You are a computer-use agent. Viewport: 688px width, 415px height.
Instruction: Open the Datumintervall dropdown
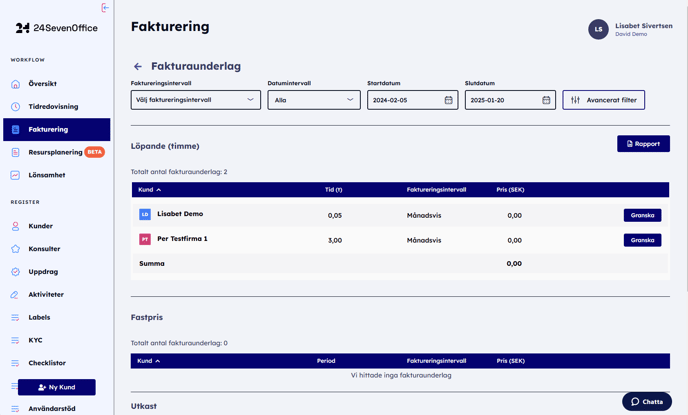pyautogui.click(x=313, y=100)
